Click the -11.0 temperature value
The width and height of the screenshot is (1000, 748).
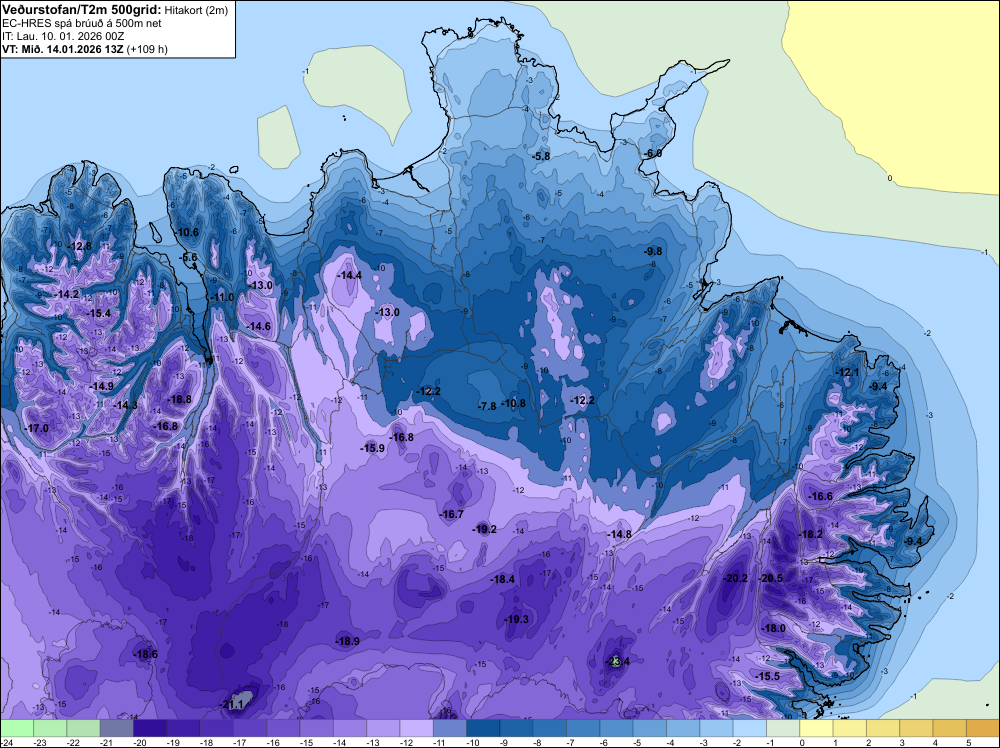223,297
